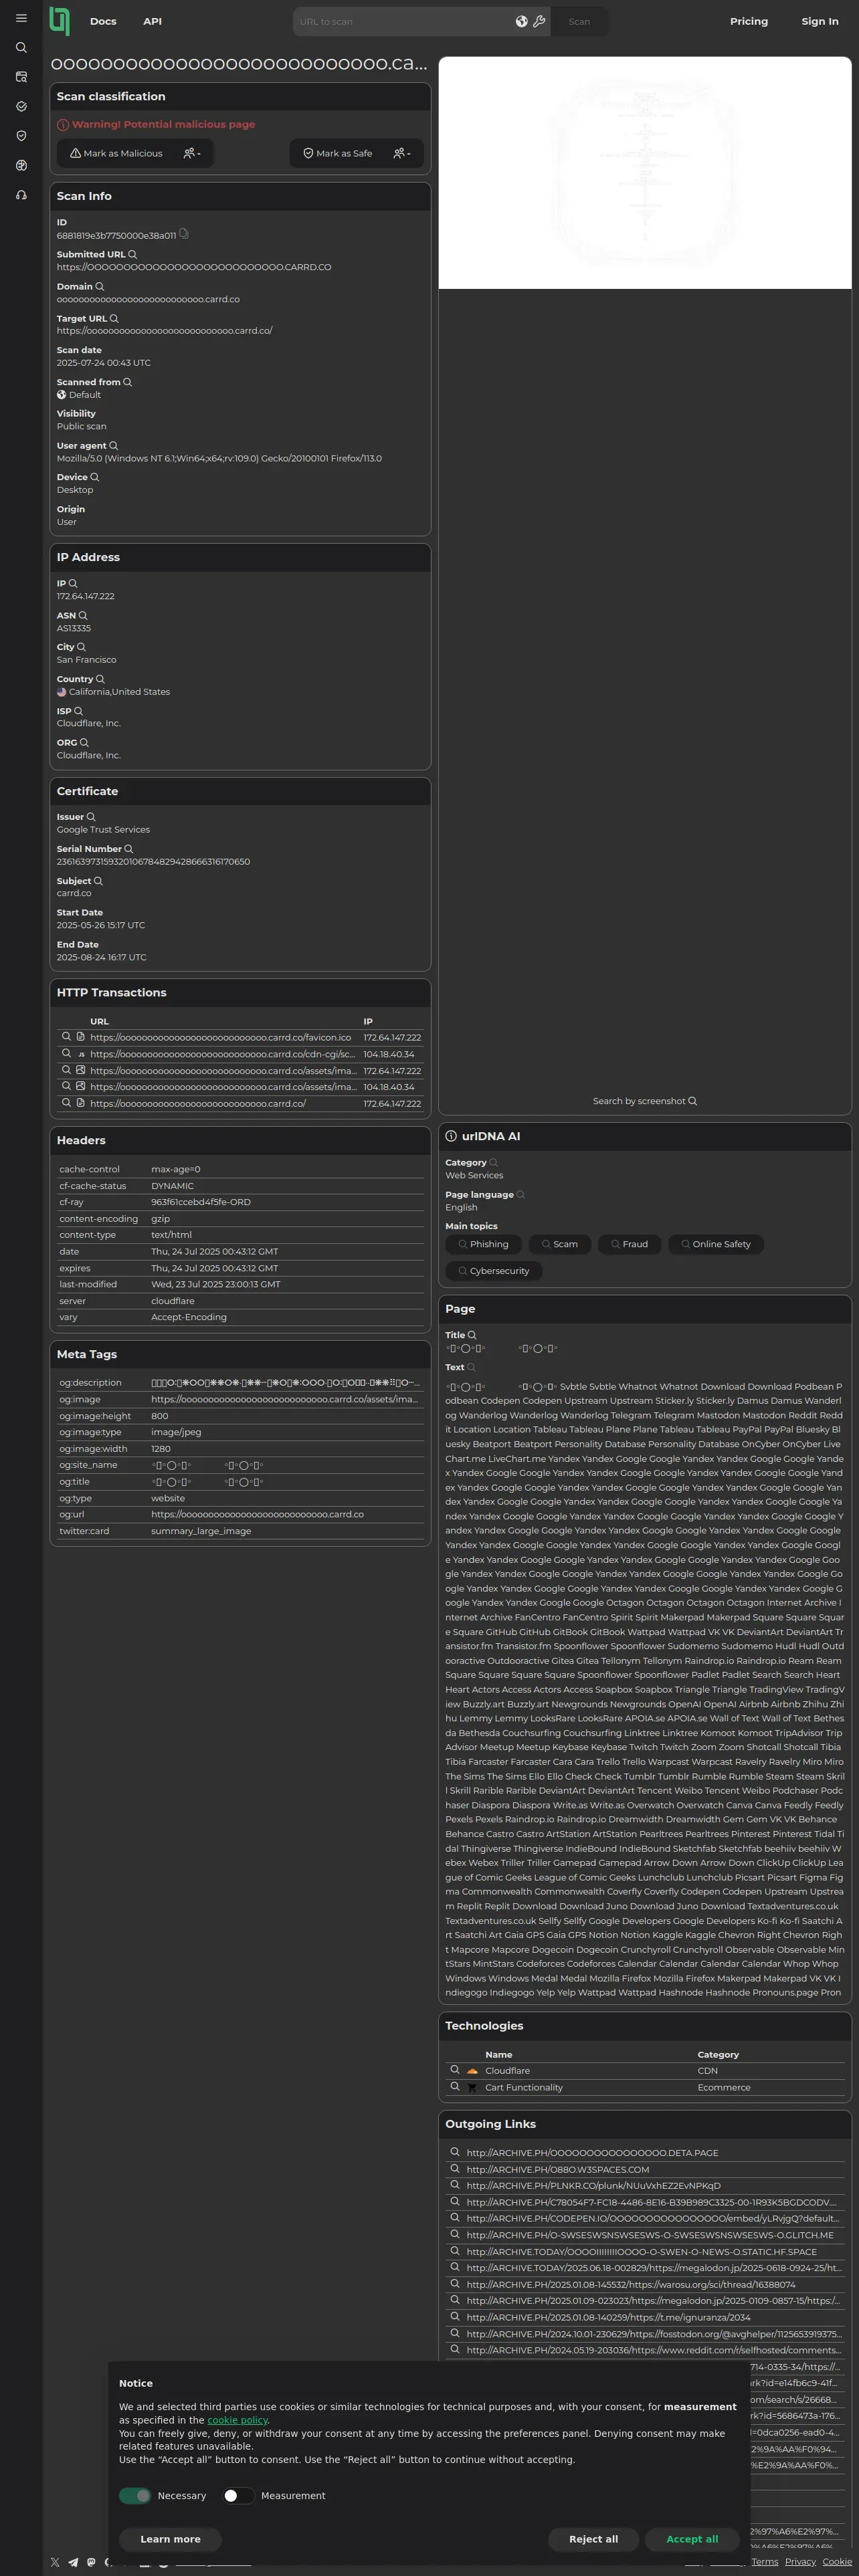Toggle the Measurement cookie switch

(x=237, y=2495)
